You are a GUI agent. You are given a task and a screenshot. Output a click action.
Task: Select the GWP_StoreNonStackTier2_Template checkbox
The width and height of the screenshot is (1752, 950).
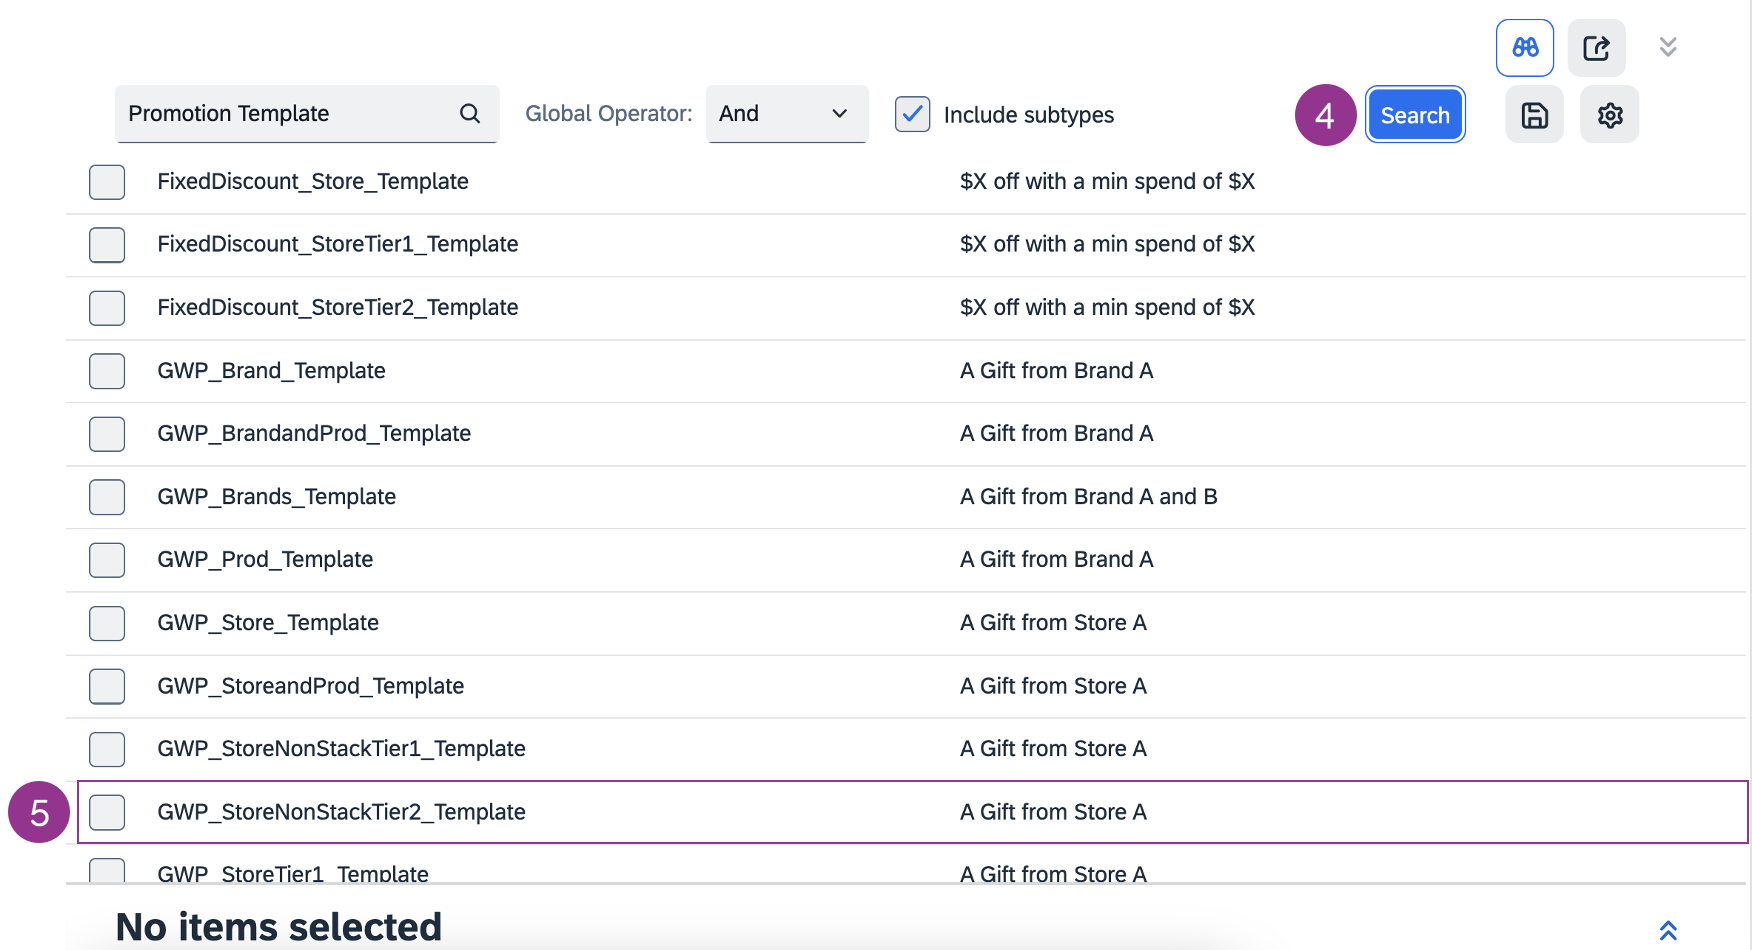coord(107,812)
